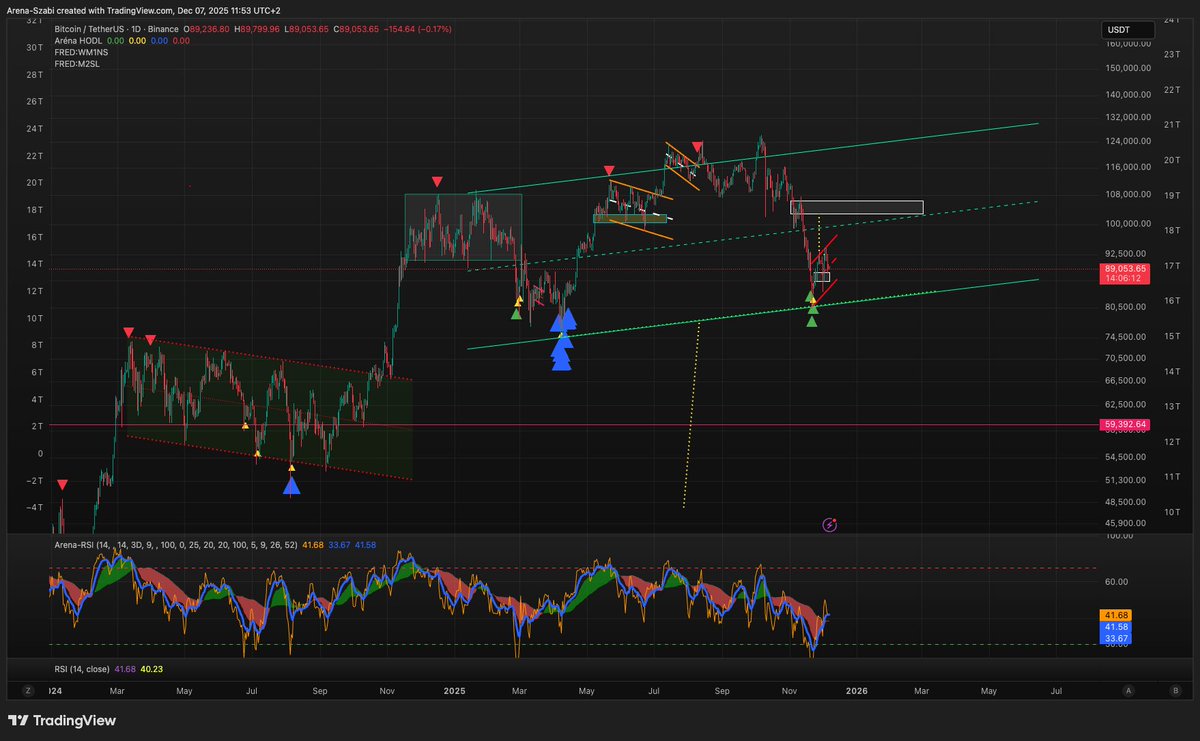Click the 2025 label on time axis

[455, 690]
